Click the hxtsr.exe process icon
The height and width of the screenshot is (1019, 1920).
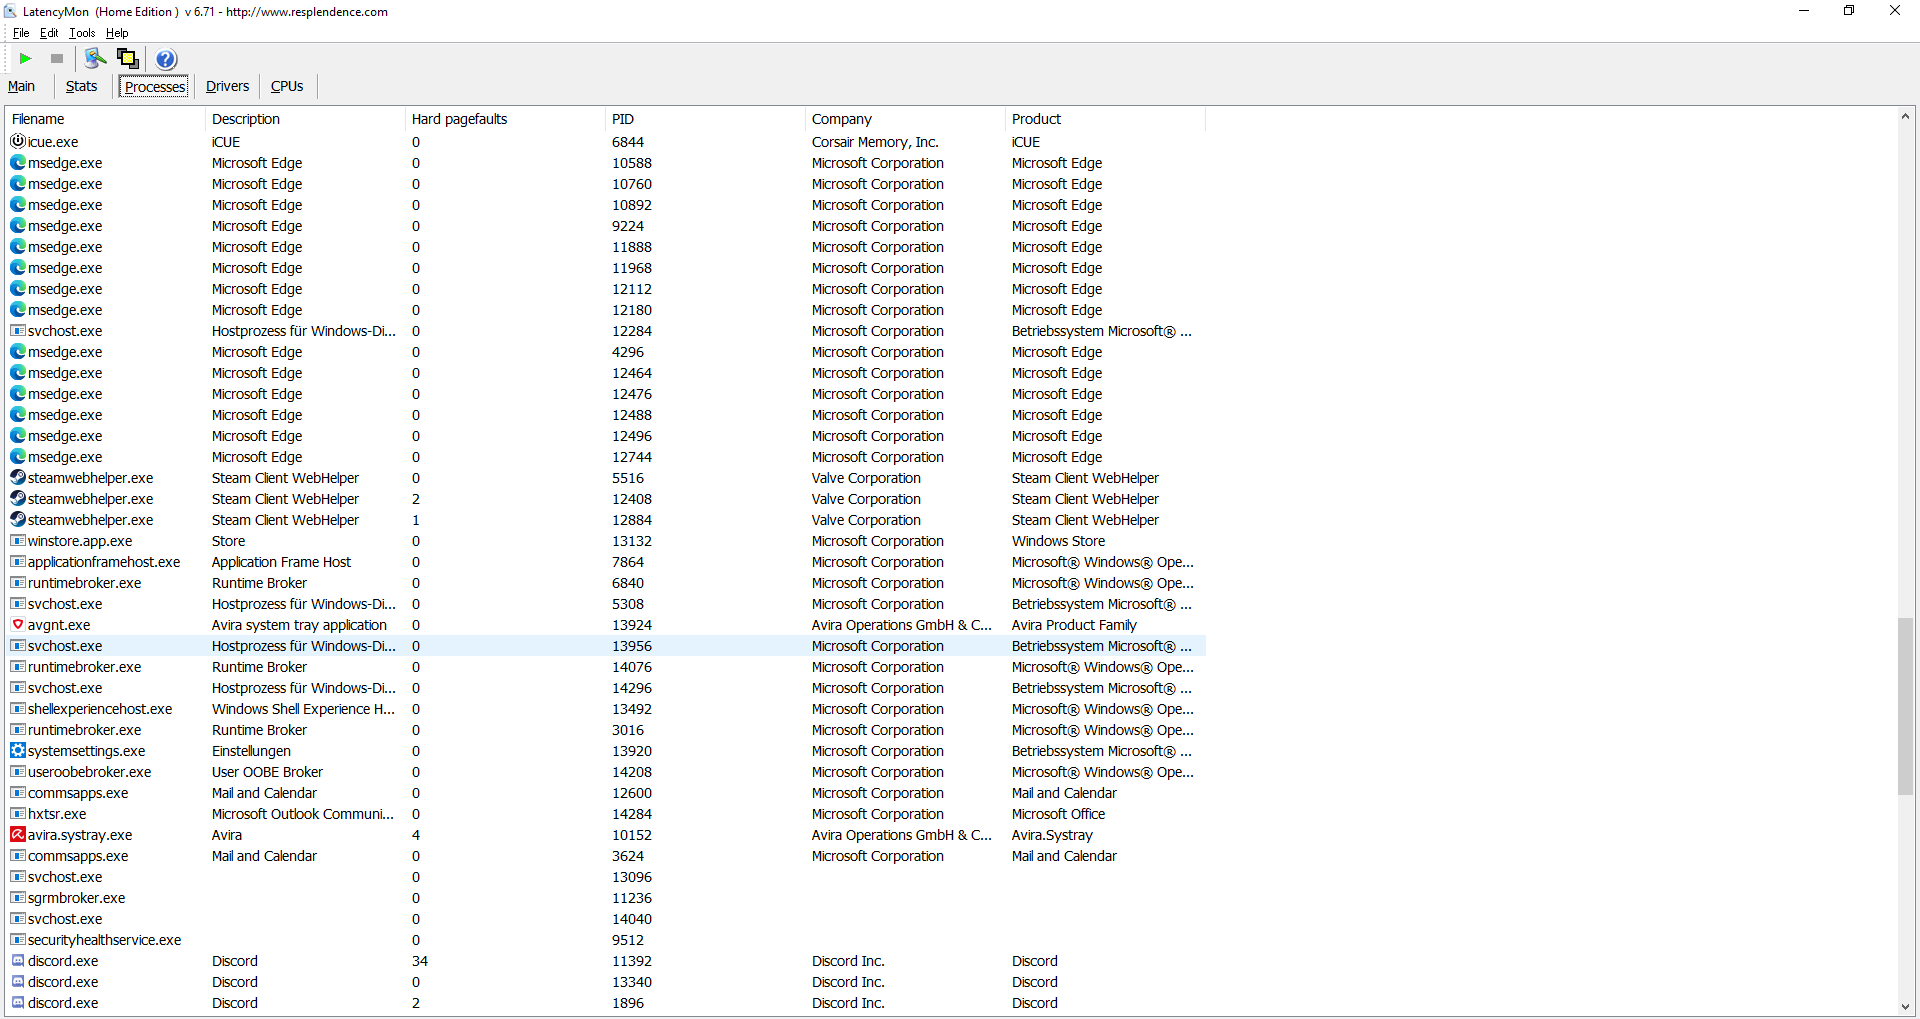[x=18, y=813]
